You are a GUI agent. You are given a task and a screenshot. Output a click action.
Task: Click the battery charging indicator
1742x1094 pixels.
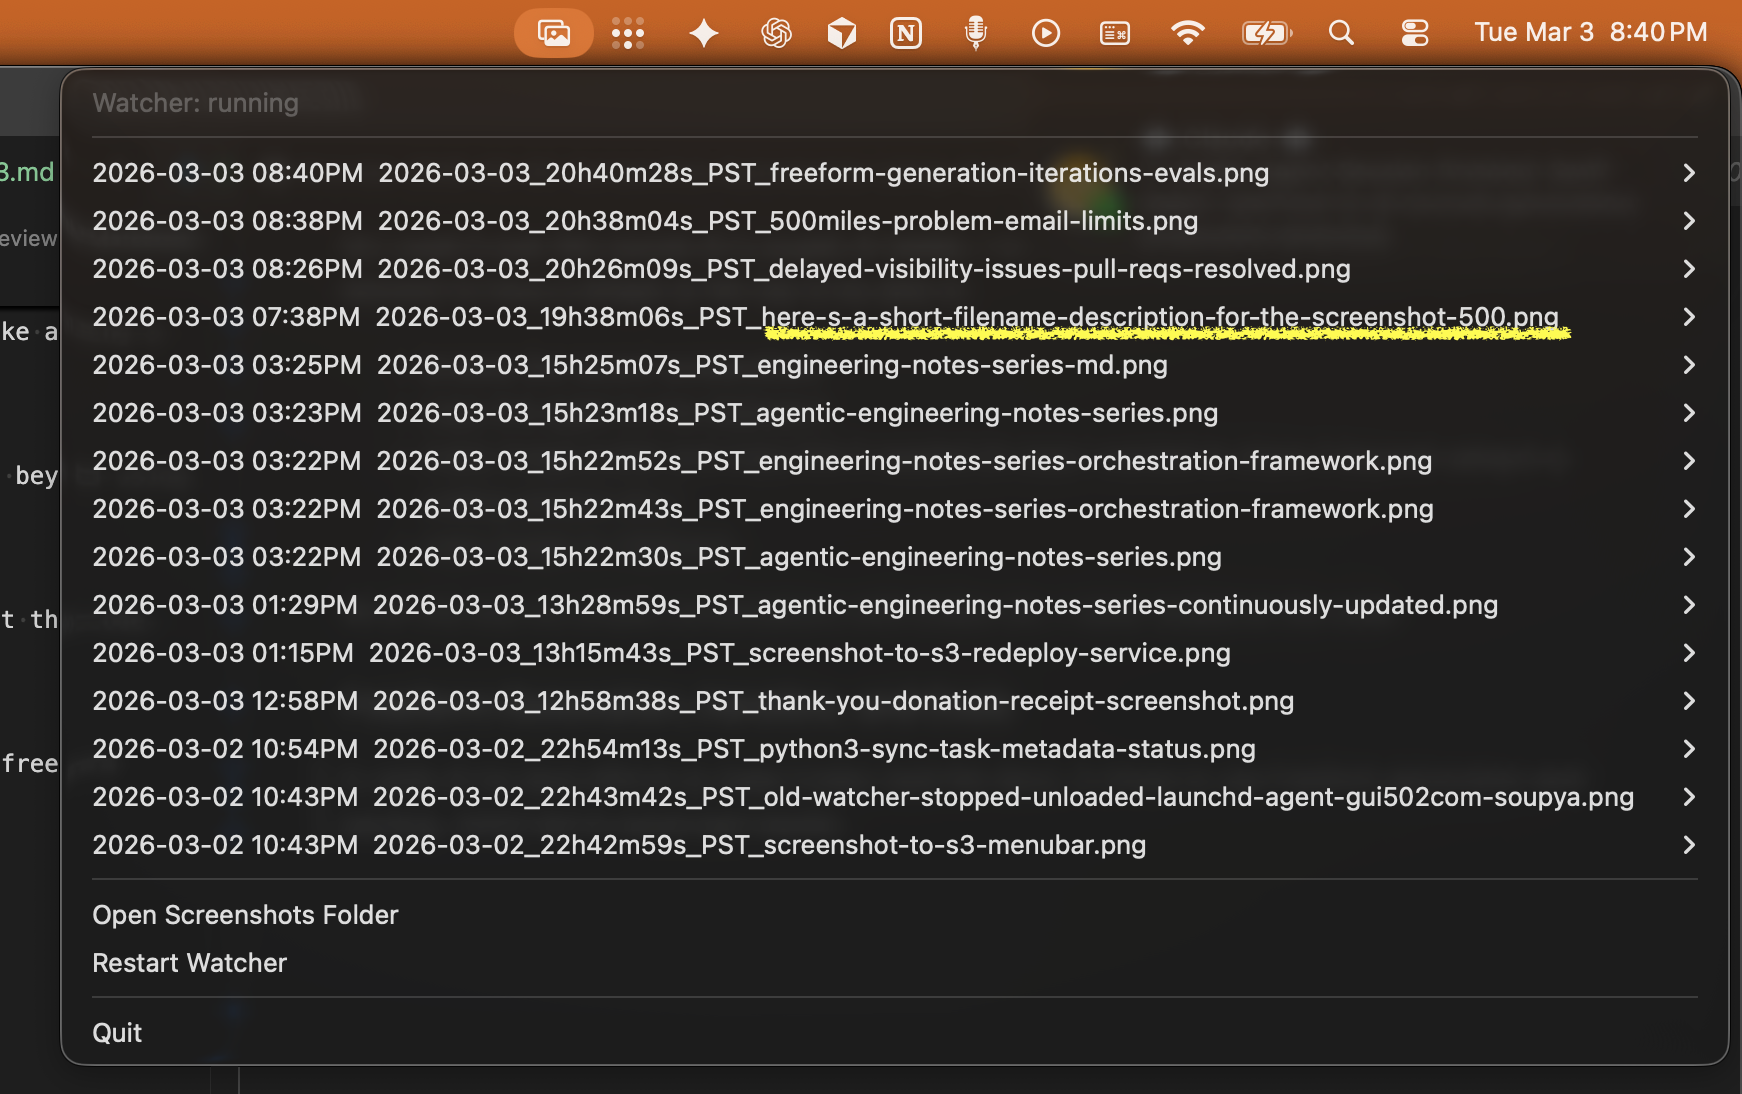click(1265, 32)
